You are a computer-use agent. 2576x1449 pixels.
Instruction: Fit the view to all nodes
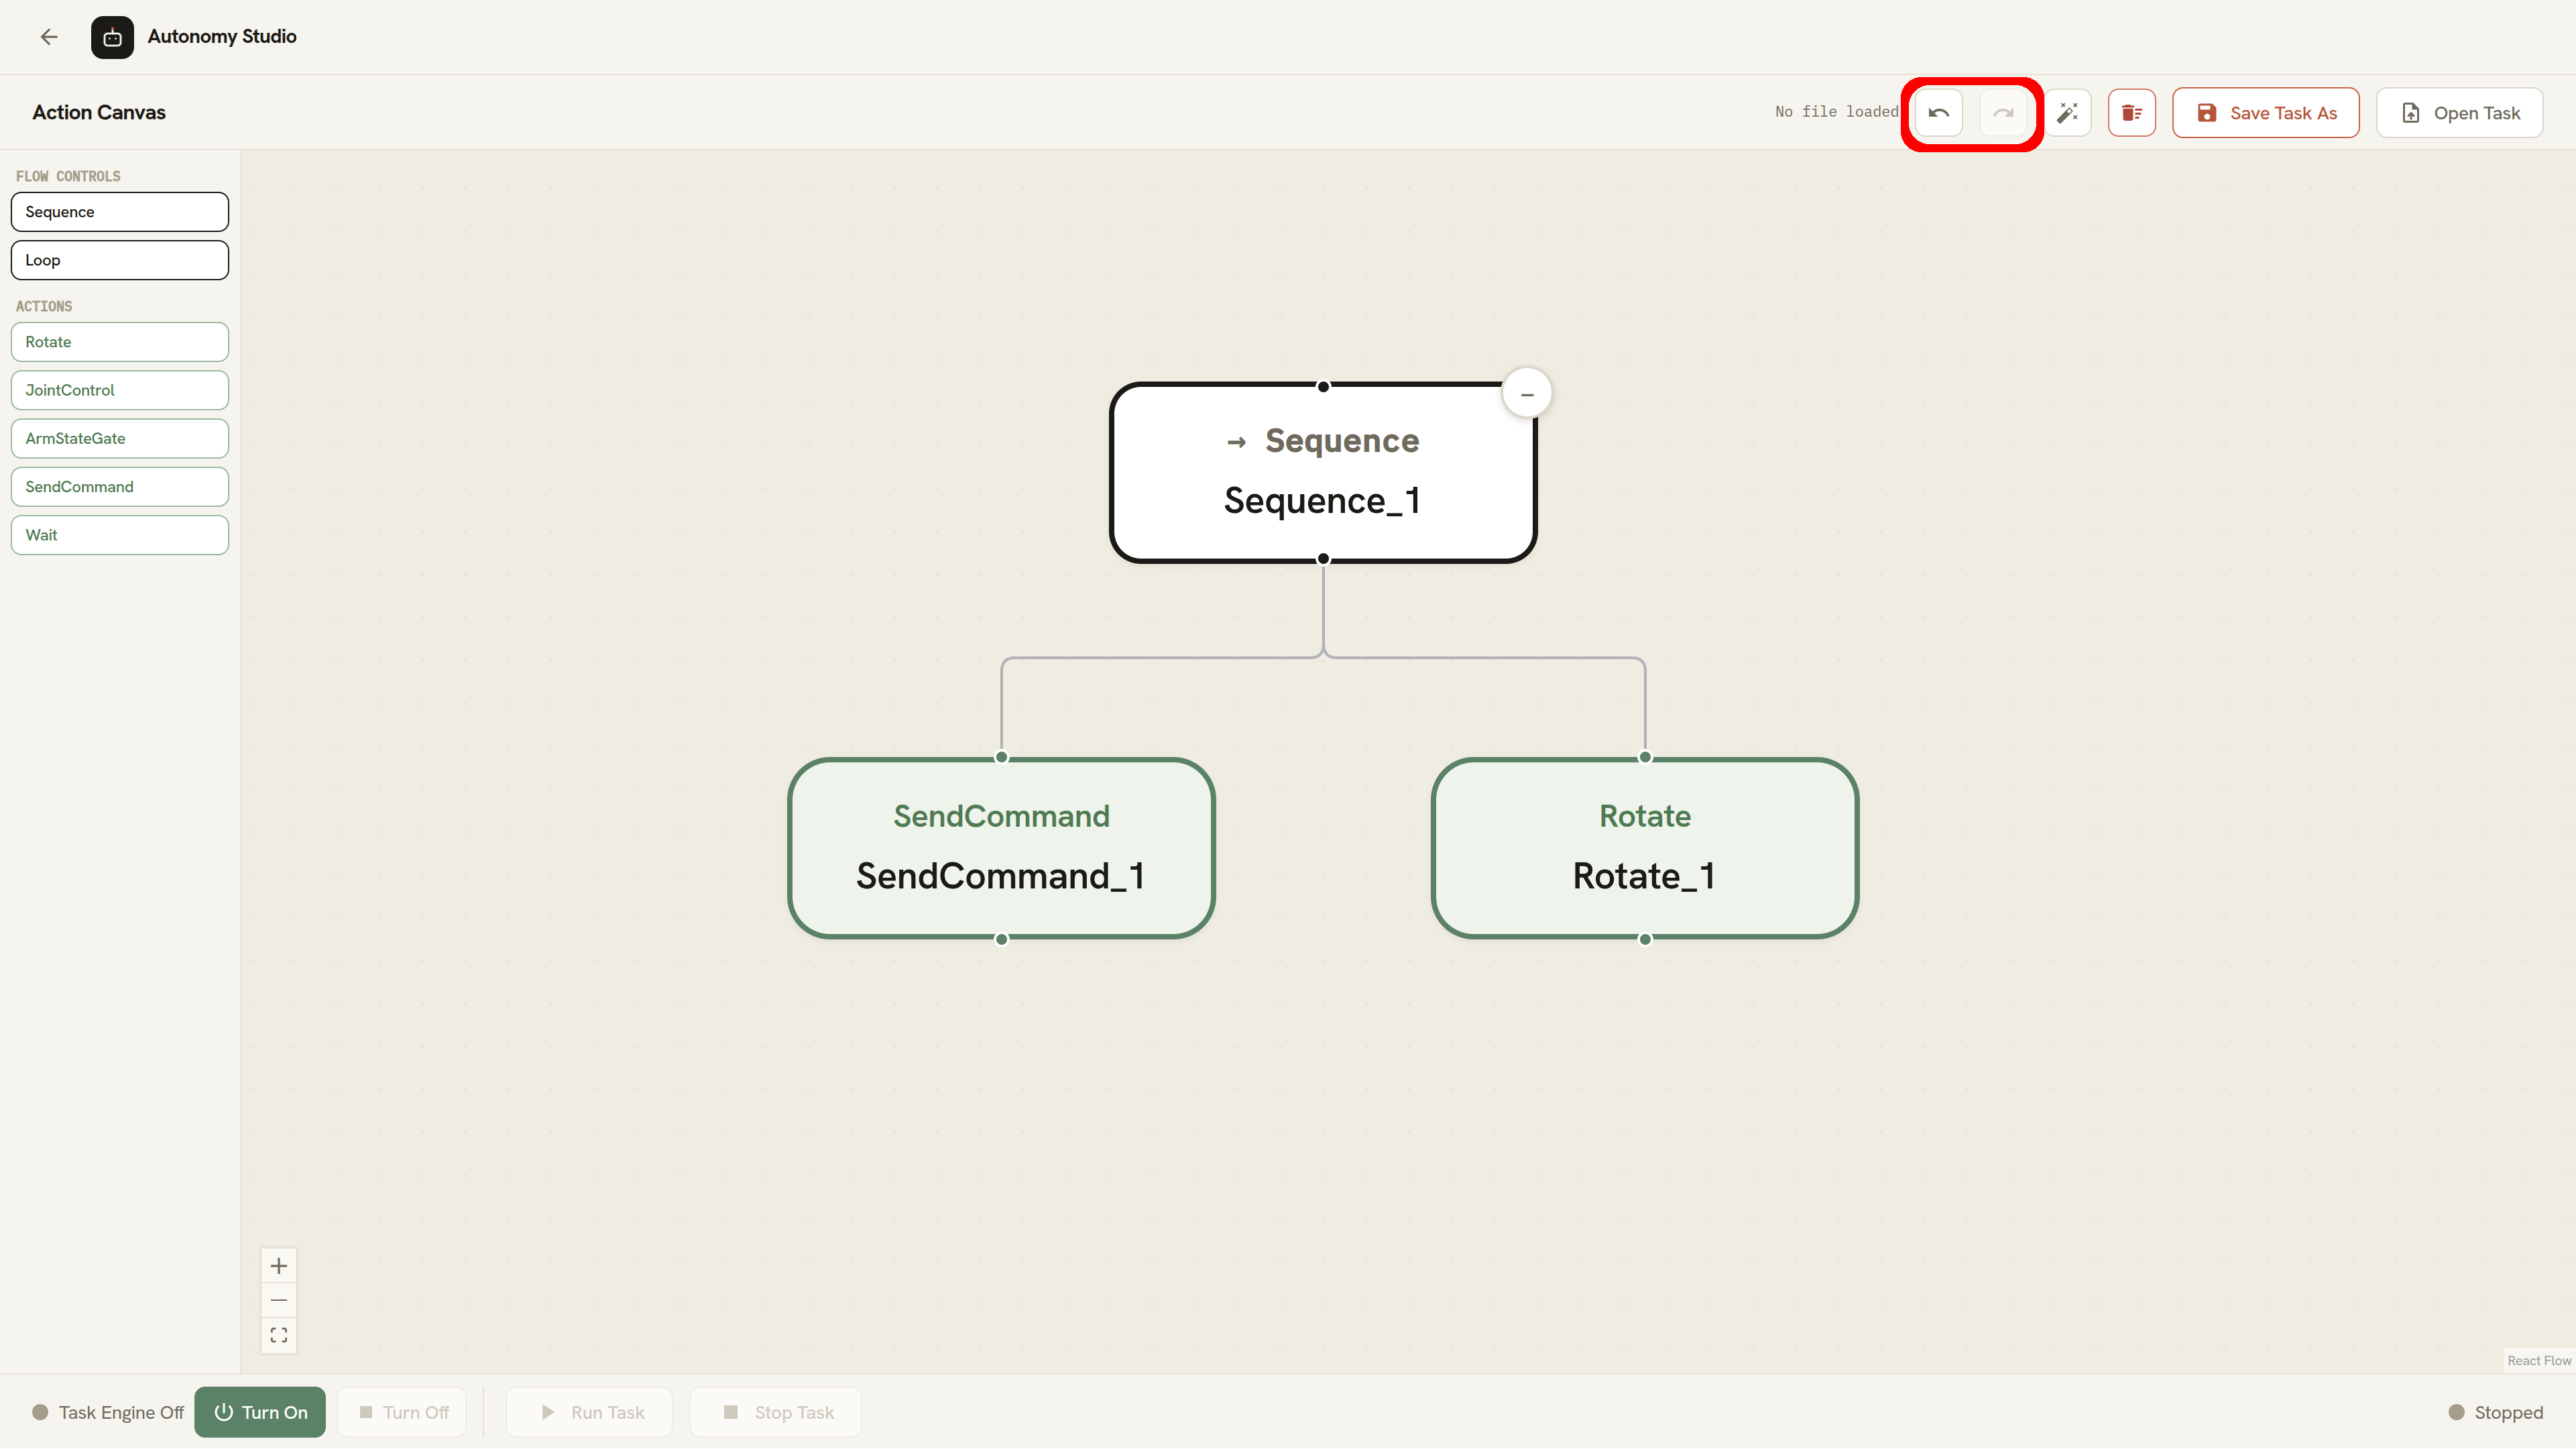[279, 1335]
